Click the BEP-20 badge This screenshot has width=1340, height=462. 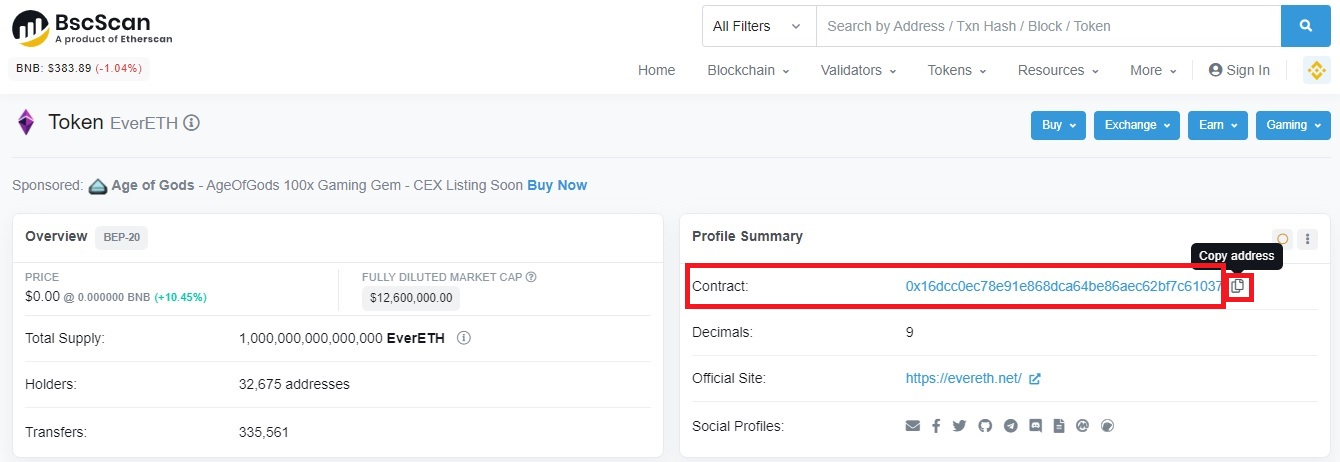click(x=122, y=237)
